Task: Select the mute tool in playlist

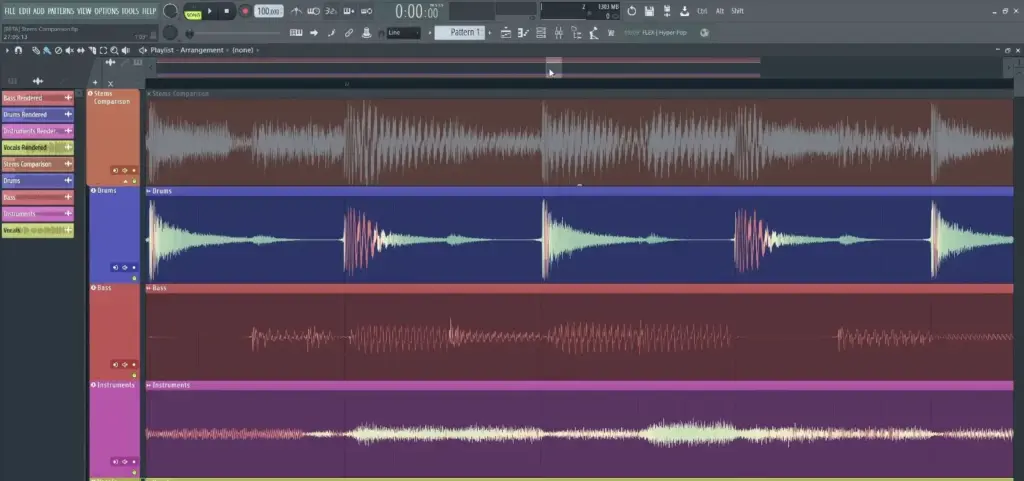Action: [69, 50]
